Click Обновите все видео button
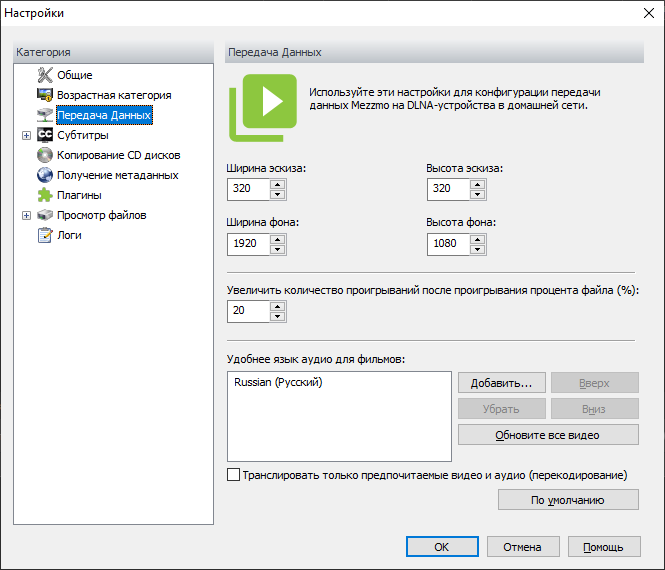Screen dimensions: 665x570 [x=547, y=435]
